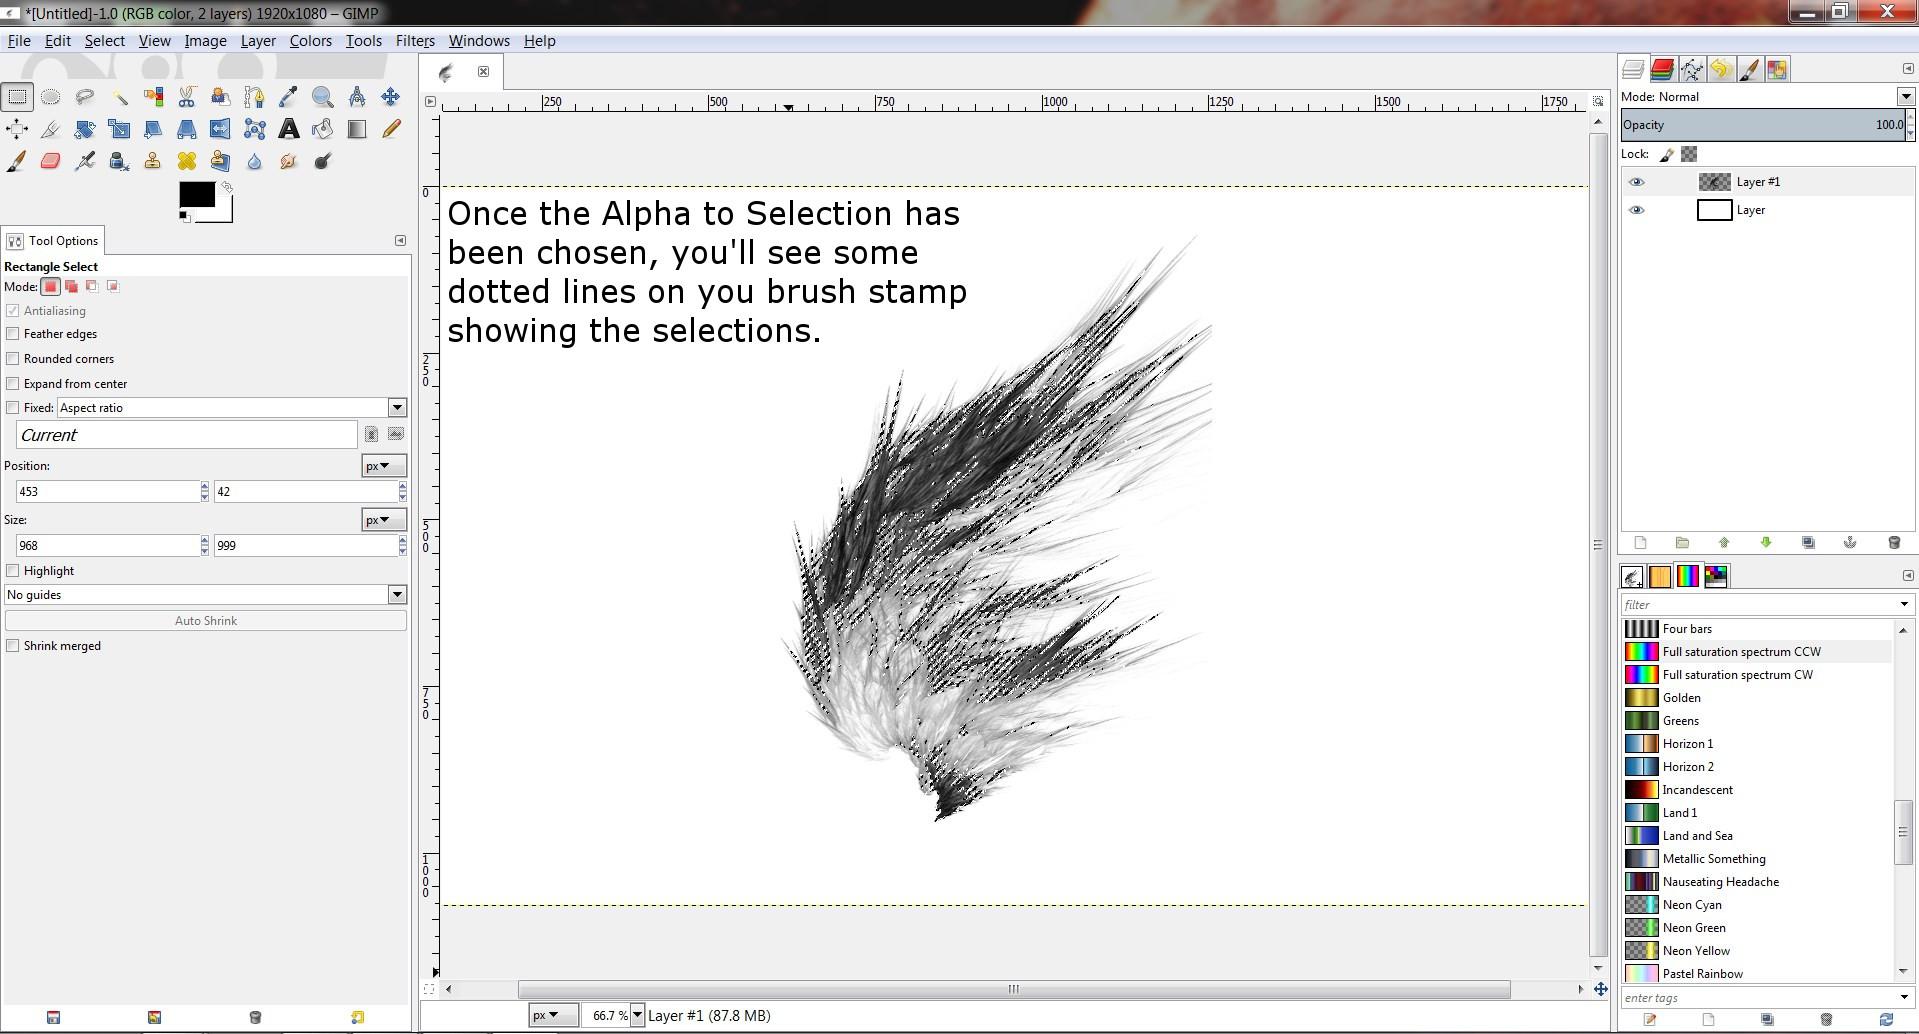The width and height of the screenshot is (1919, 1034).
Task: Open the Size units px dropdown
Action: [x=384, y=520]
